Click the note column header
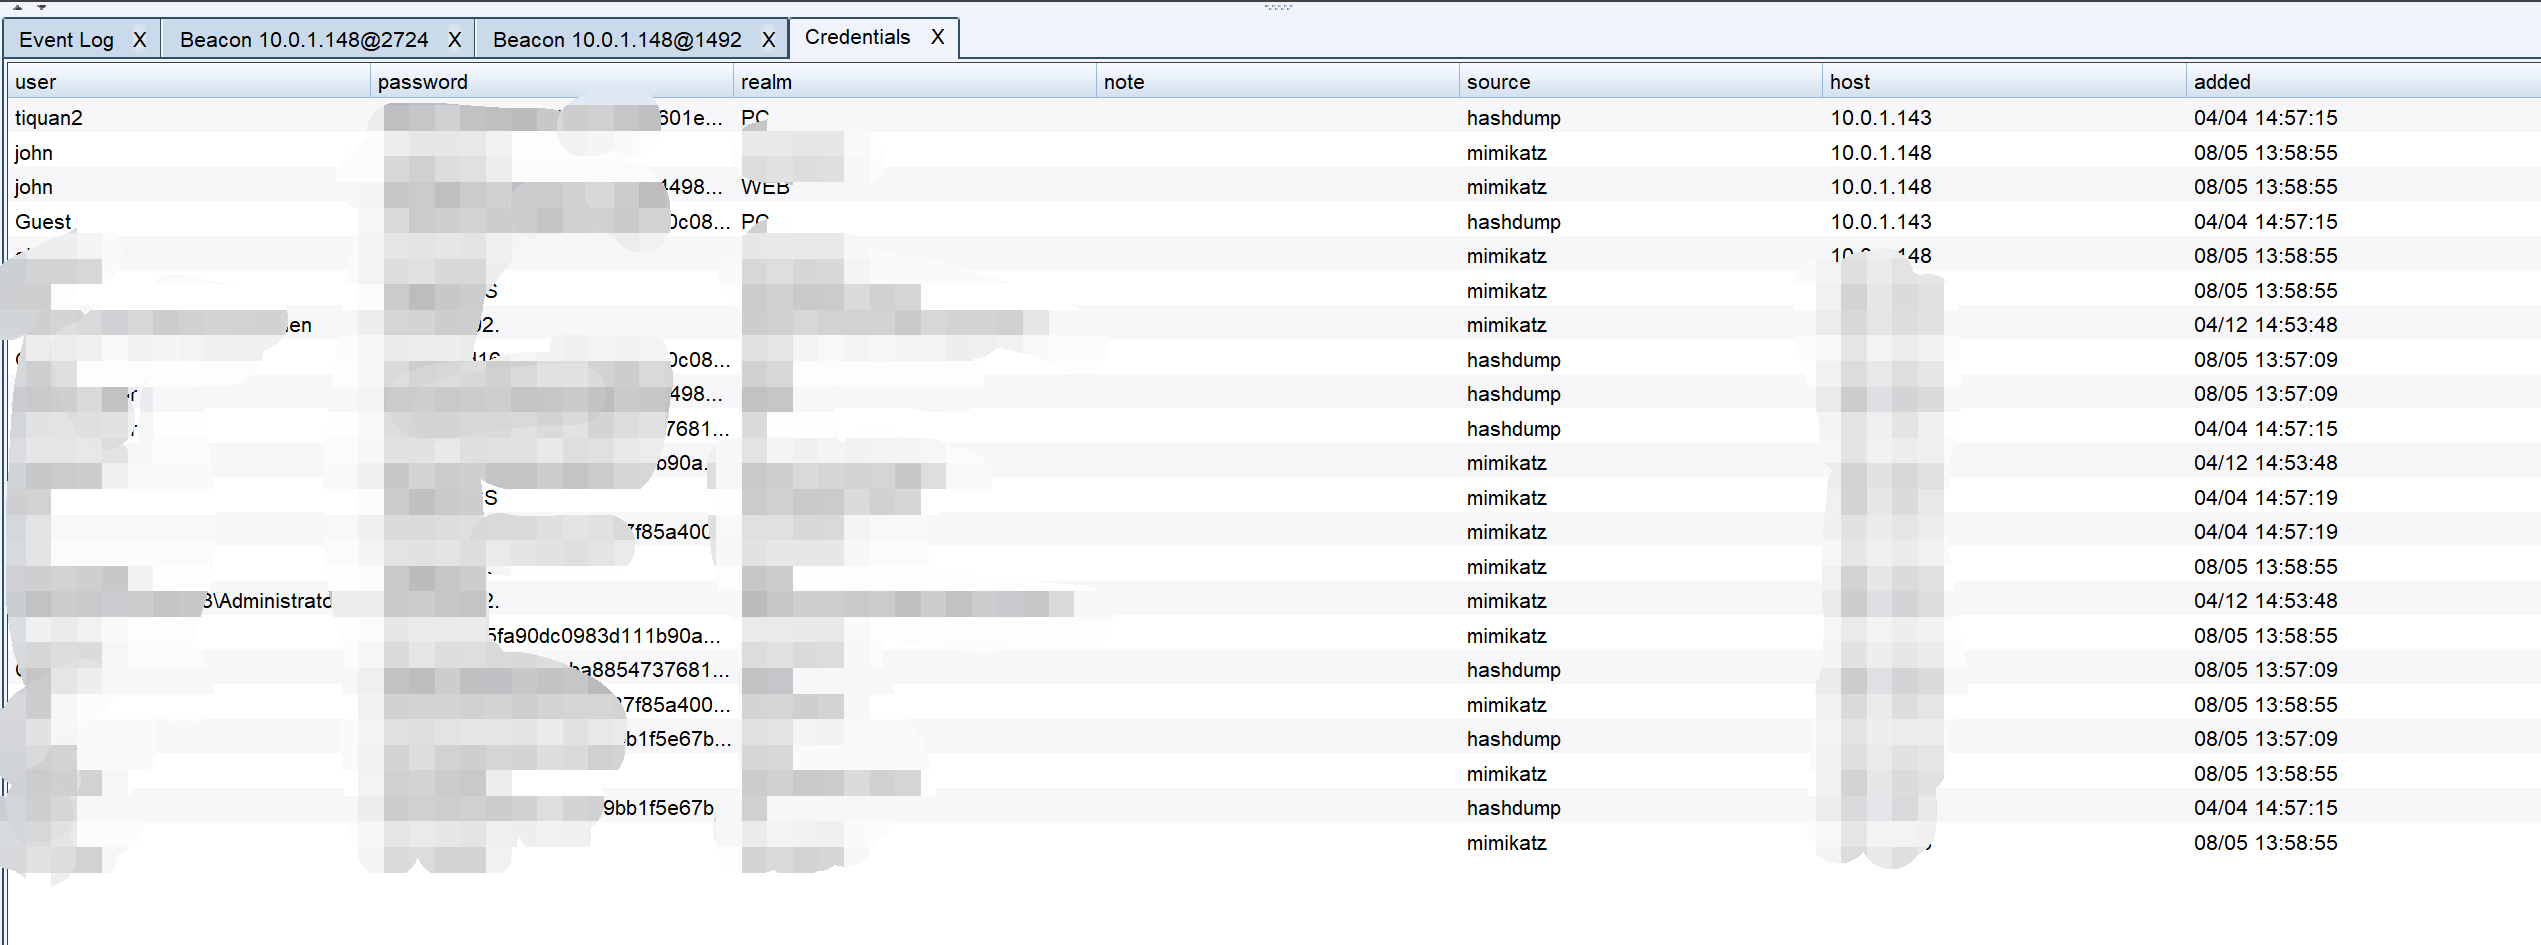The image size is (2541, 945). pyautogui.click(x=1277, y=82)
